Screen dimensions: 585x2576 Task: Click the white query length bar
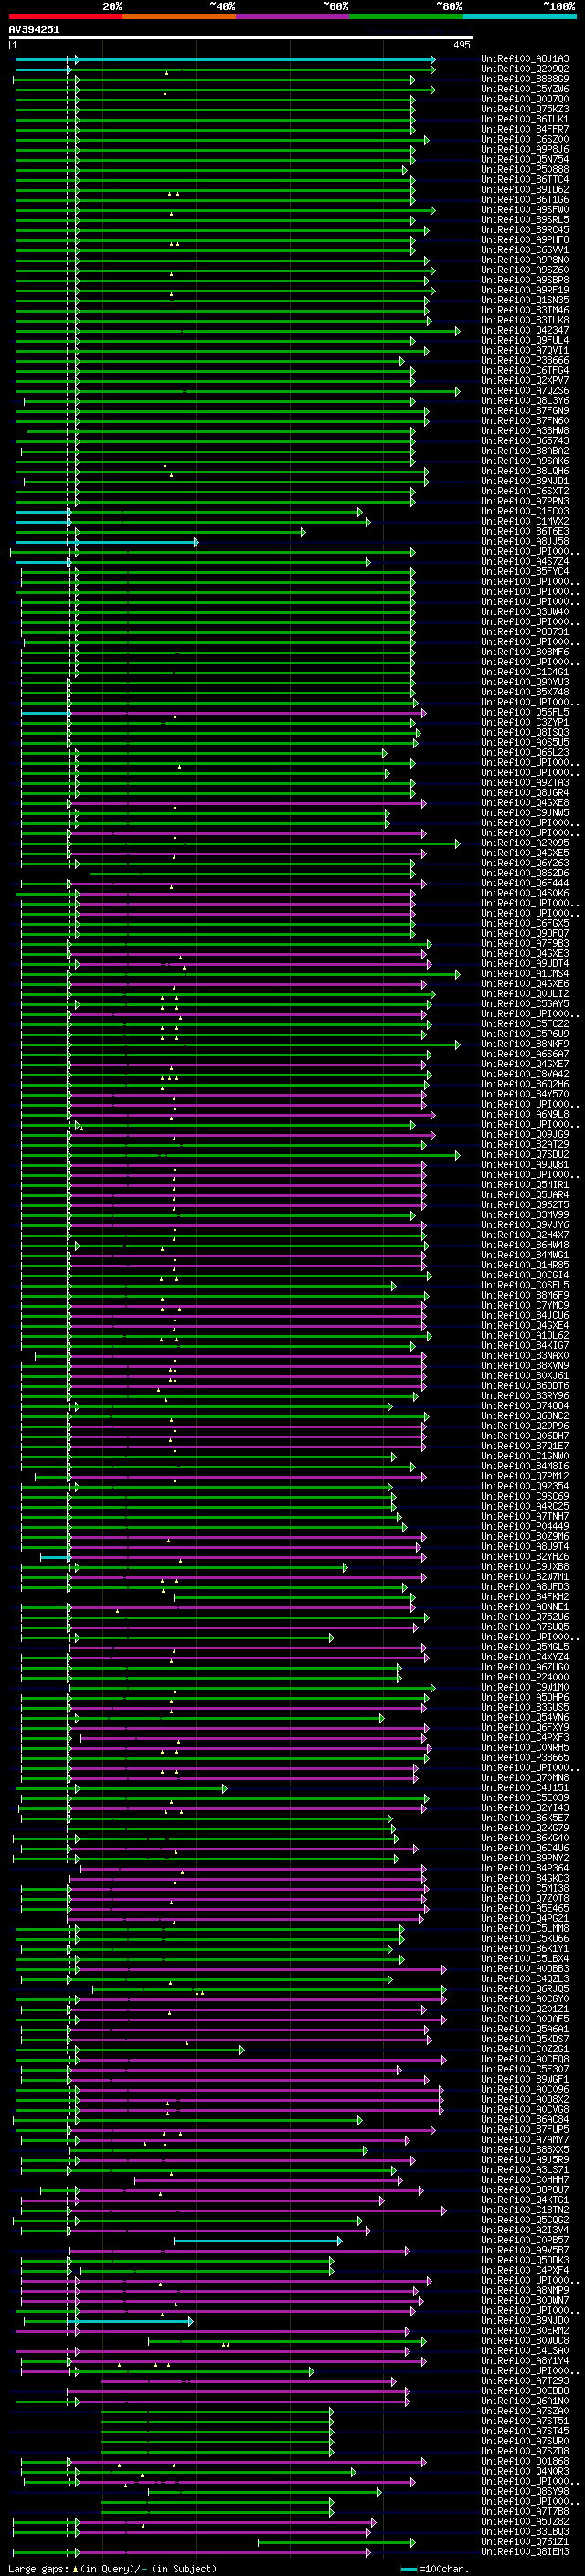(x=241, y=37)
